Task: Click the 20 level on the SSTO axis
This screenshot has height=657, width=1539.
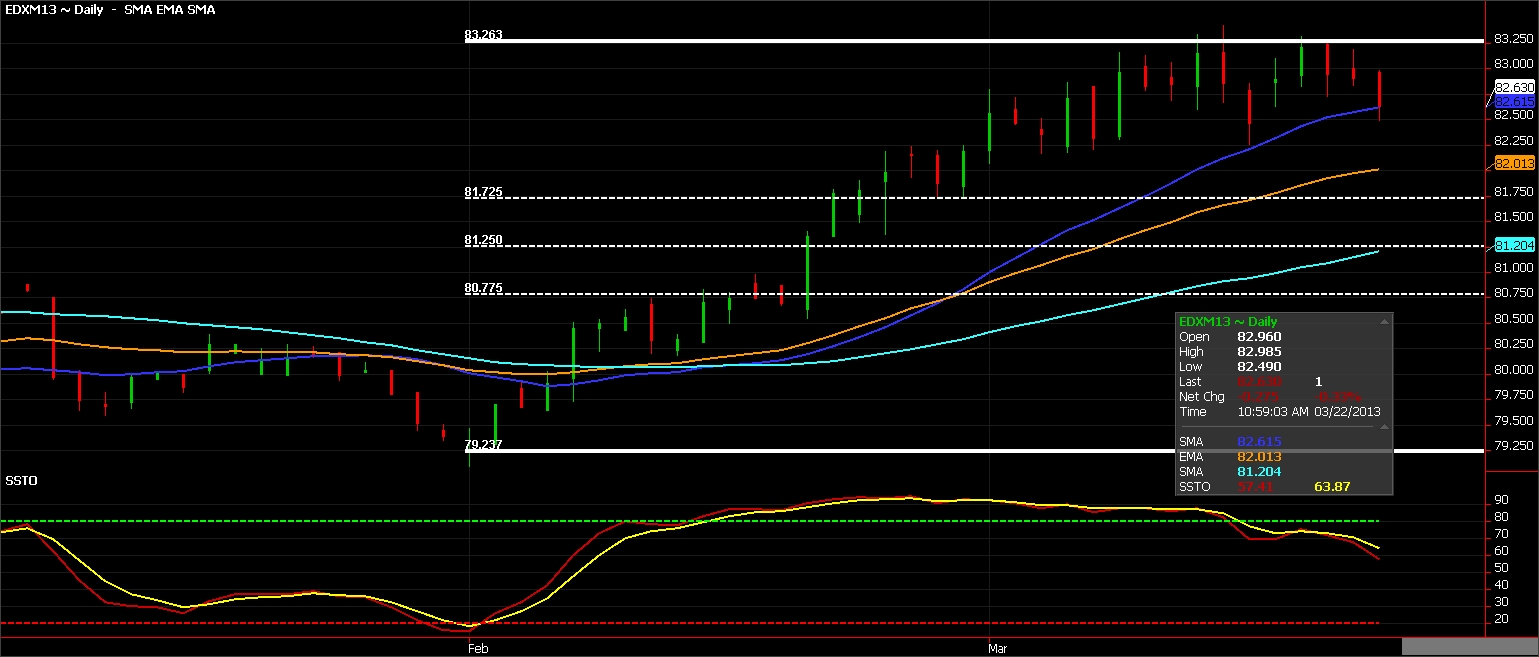Action: point(1501,619)
